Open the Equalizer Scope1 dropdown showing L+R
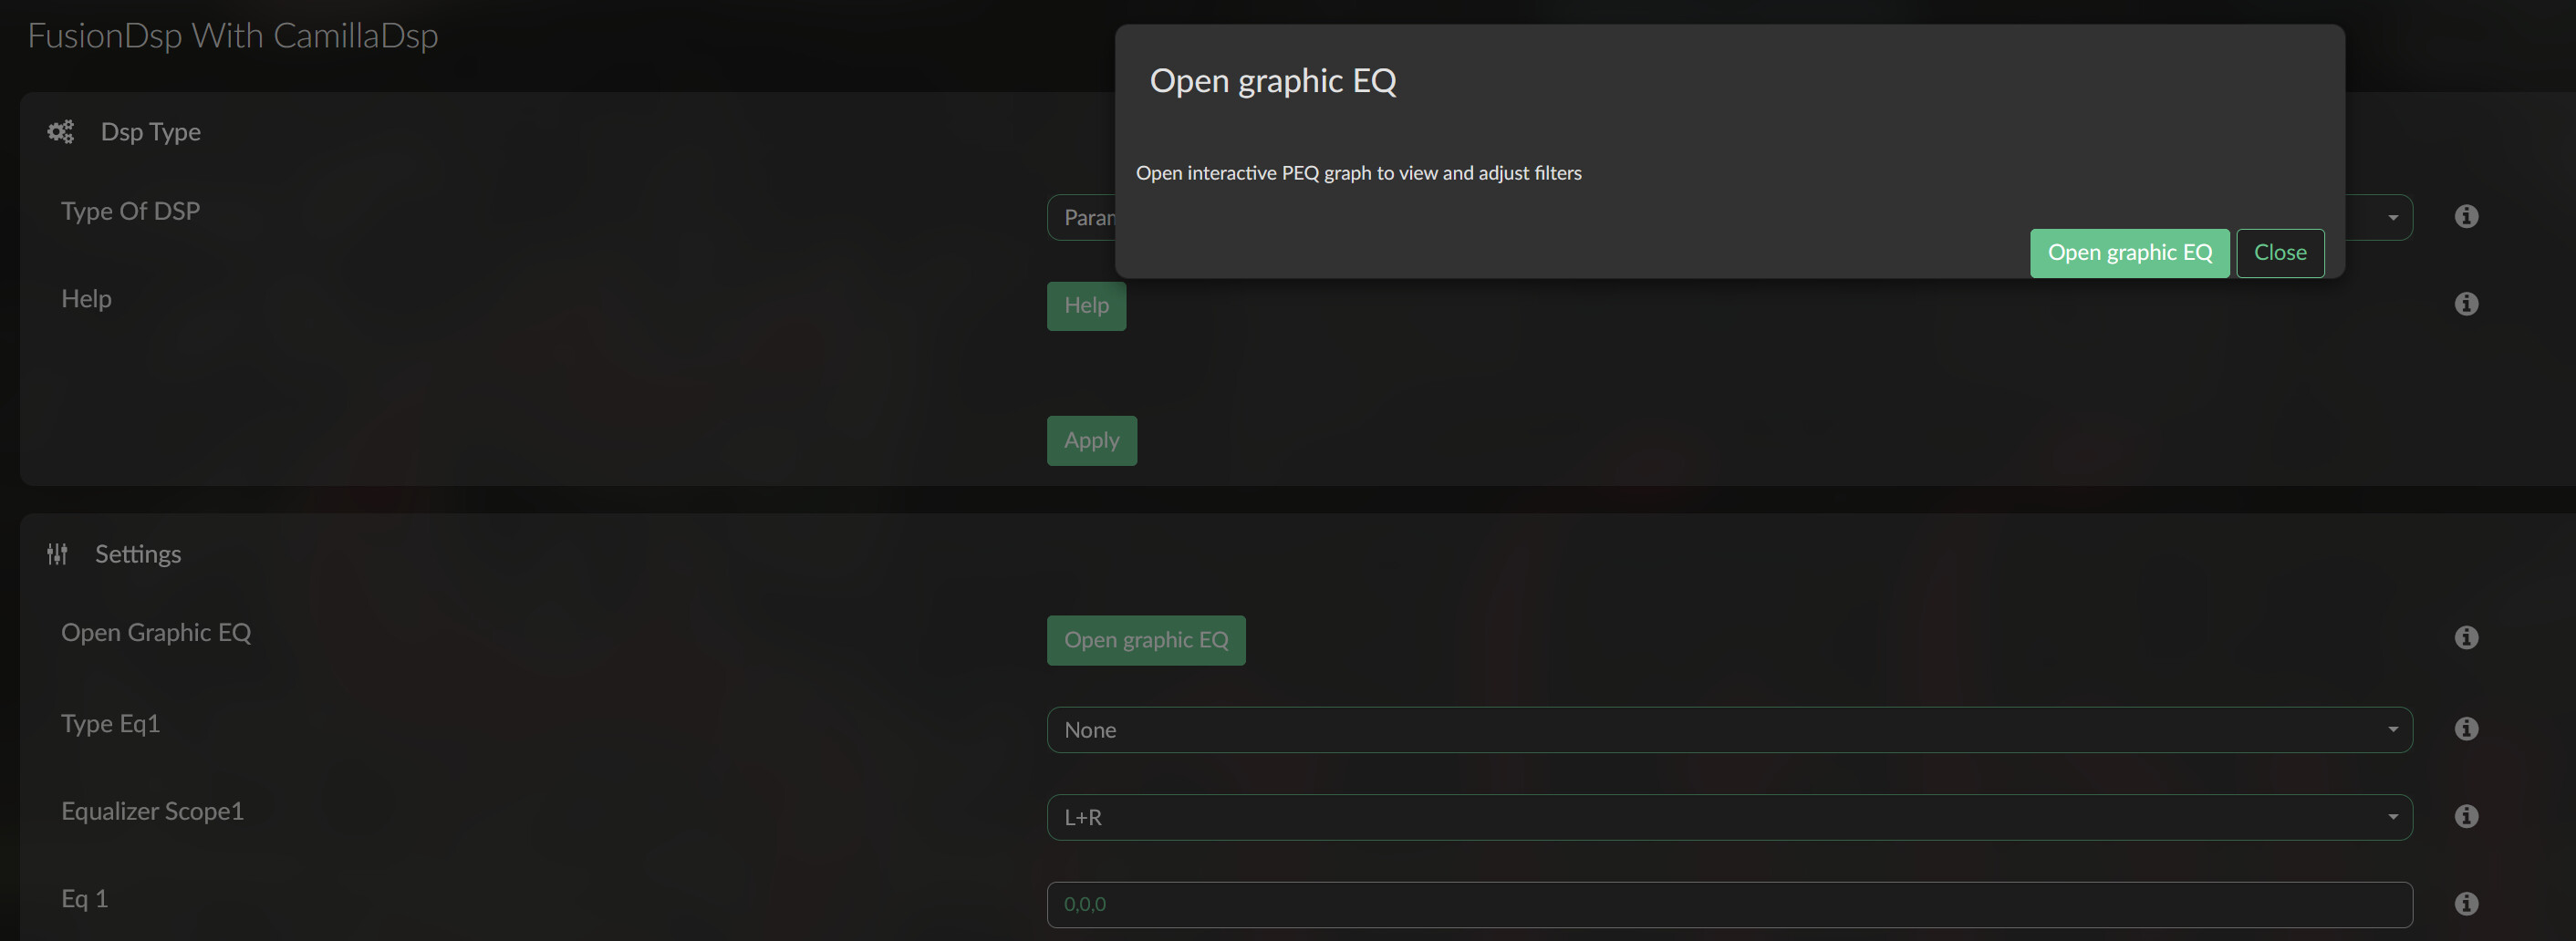Viewport: 2576px width, 941px height. tap(1729, 817)
